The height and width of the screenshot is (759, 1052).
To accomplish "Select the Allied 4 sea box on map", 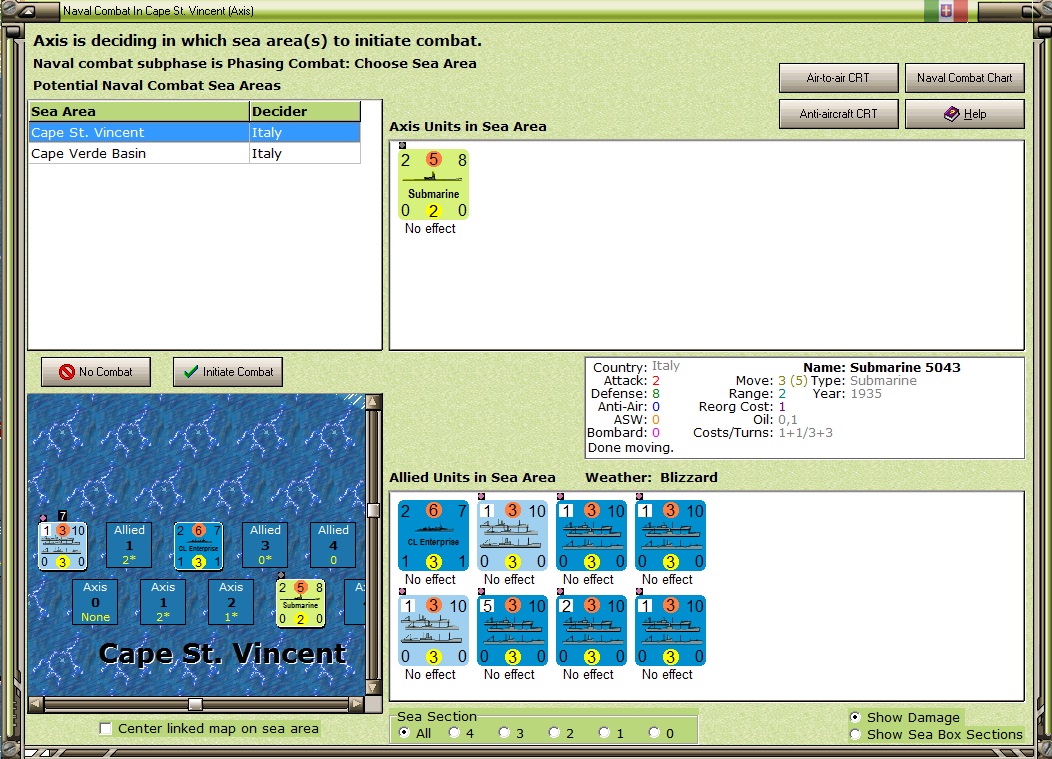I will tap(333, 546).
